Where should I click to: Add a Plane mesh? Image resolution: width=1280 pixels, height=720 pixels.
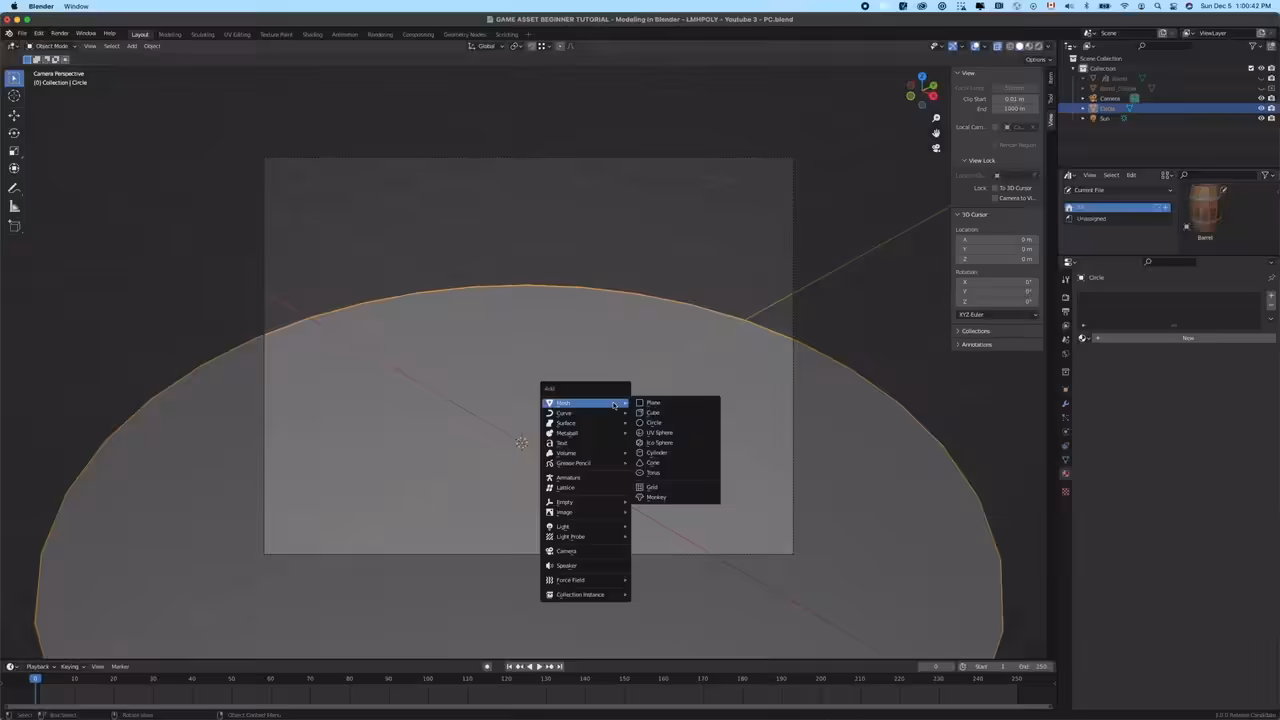pyautogui.click(x=677, y=403)
